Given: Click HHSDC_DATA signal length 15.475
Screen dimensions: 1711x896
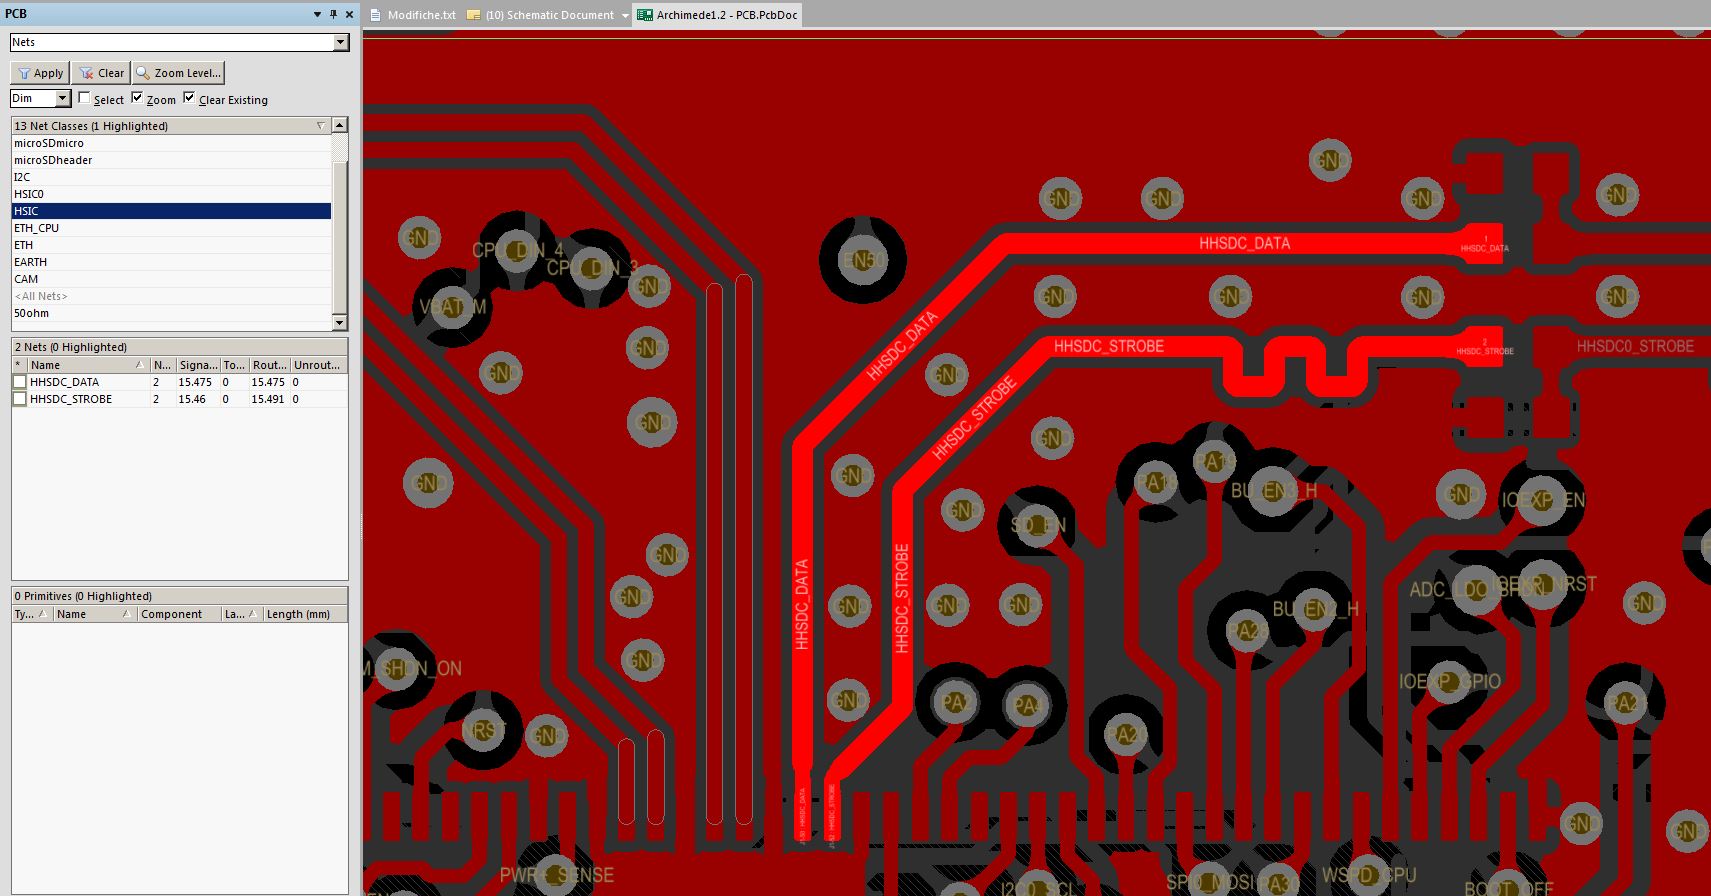Looking at the screenshot, I should pyautogui.click(x=195, y=382).
